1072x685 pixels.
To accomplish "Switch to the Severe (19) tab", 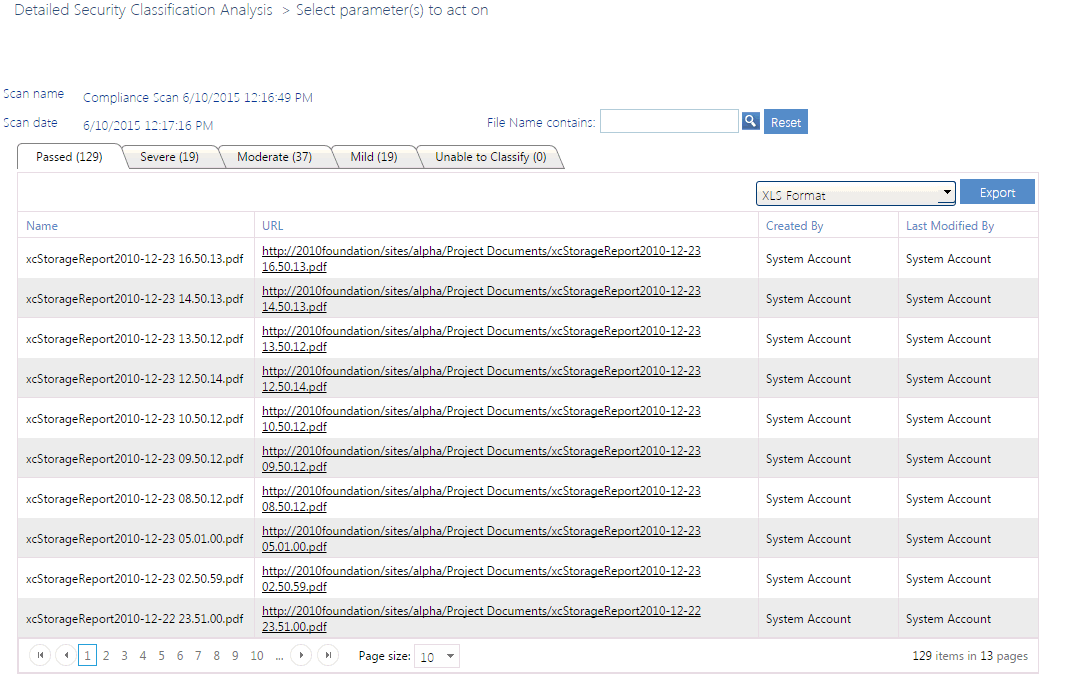I will [169, 157].
